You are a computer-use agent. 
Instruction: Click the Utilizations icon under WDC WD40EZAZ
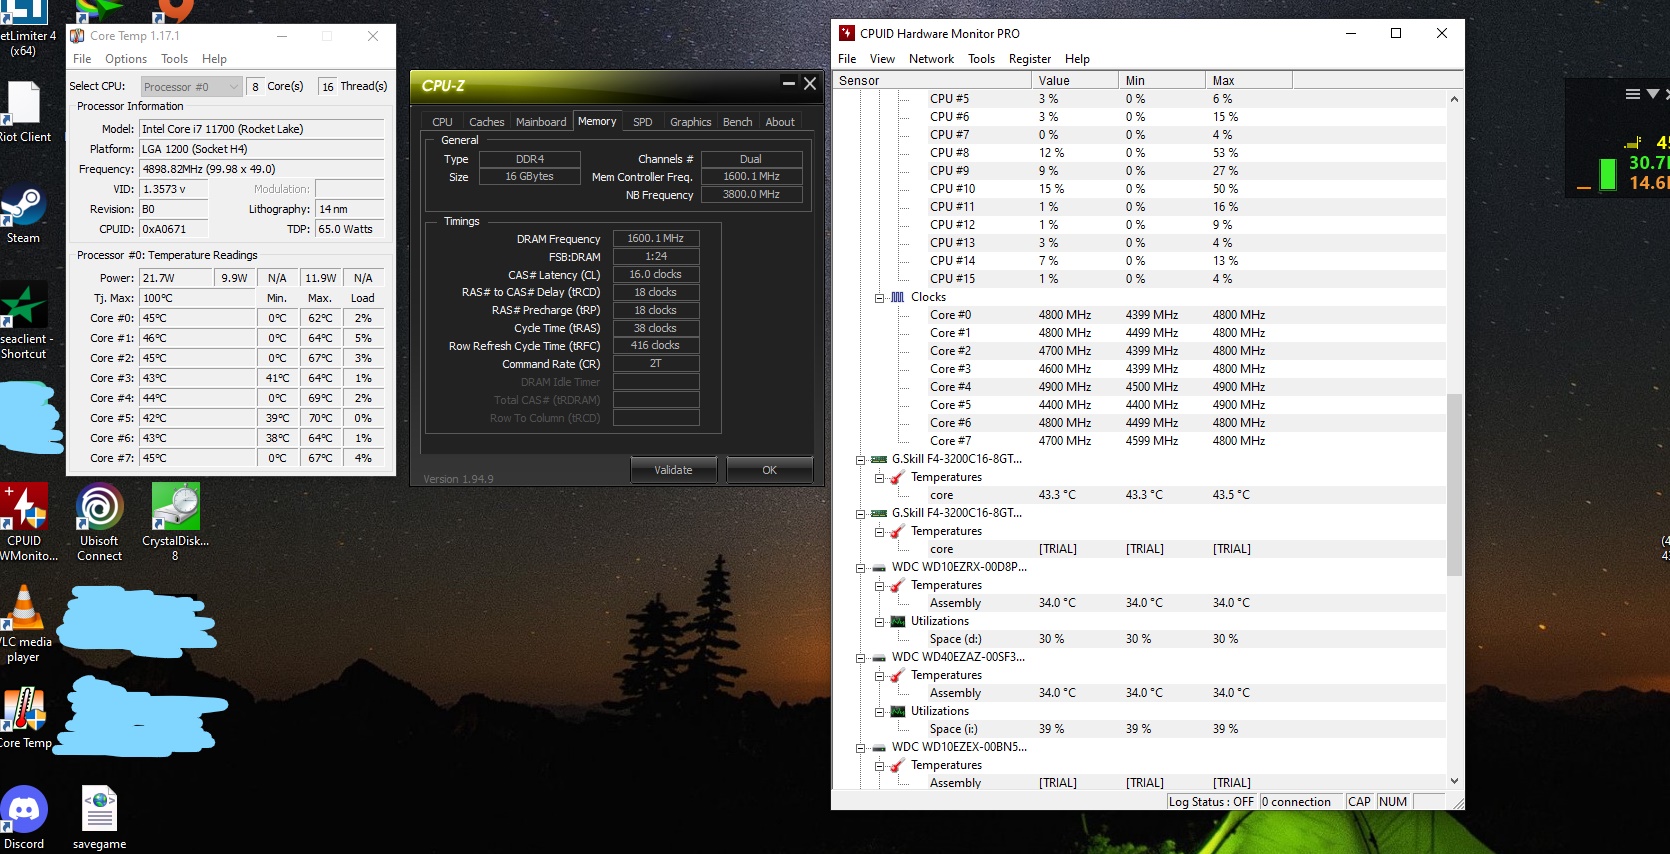tap(898, 711)
